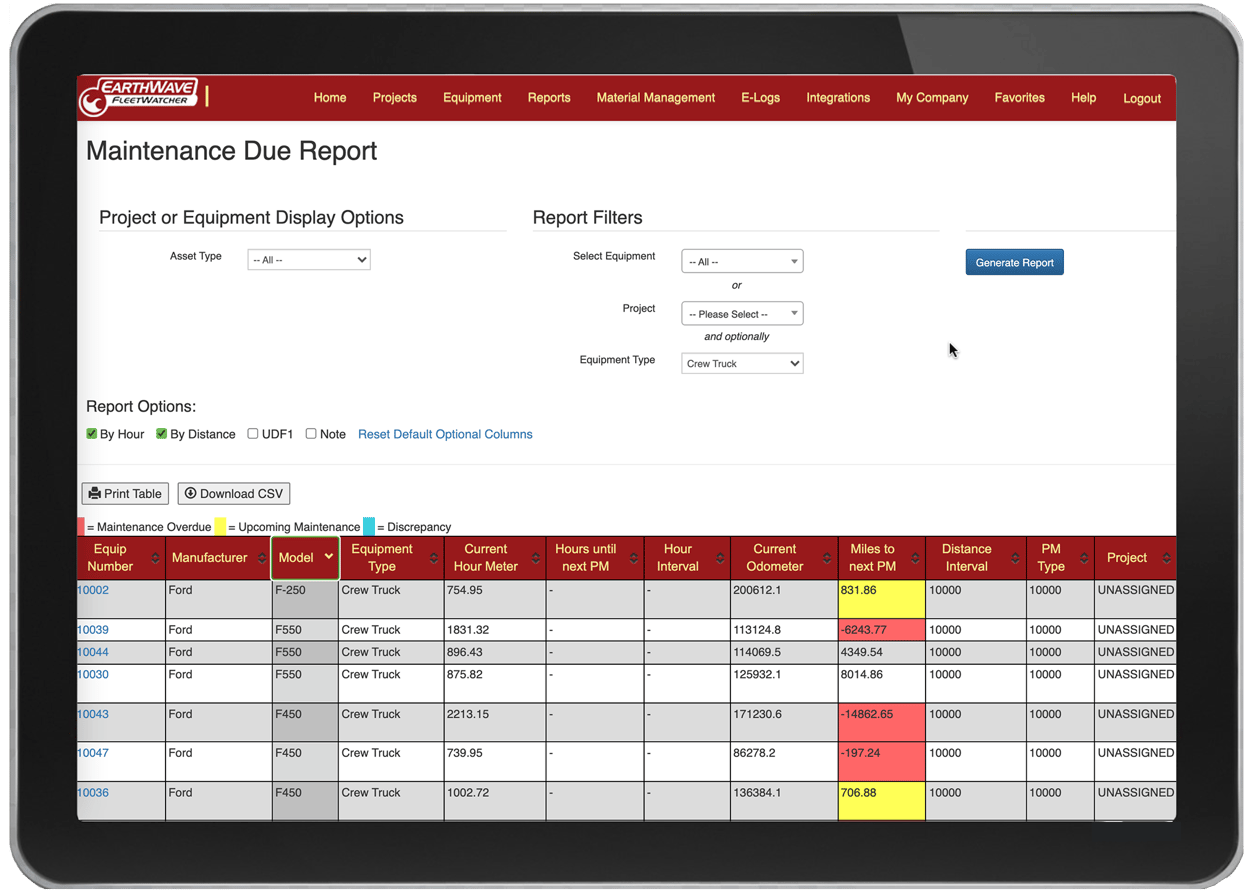The width and height of the screenshot is (1250, 892).
Task: Sort the Project column
Action: click(1166, 558)
